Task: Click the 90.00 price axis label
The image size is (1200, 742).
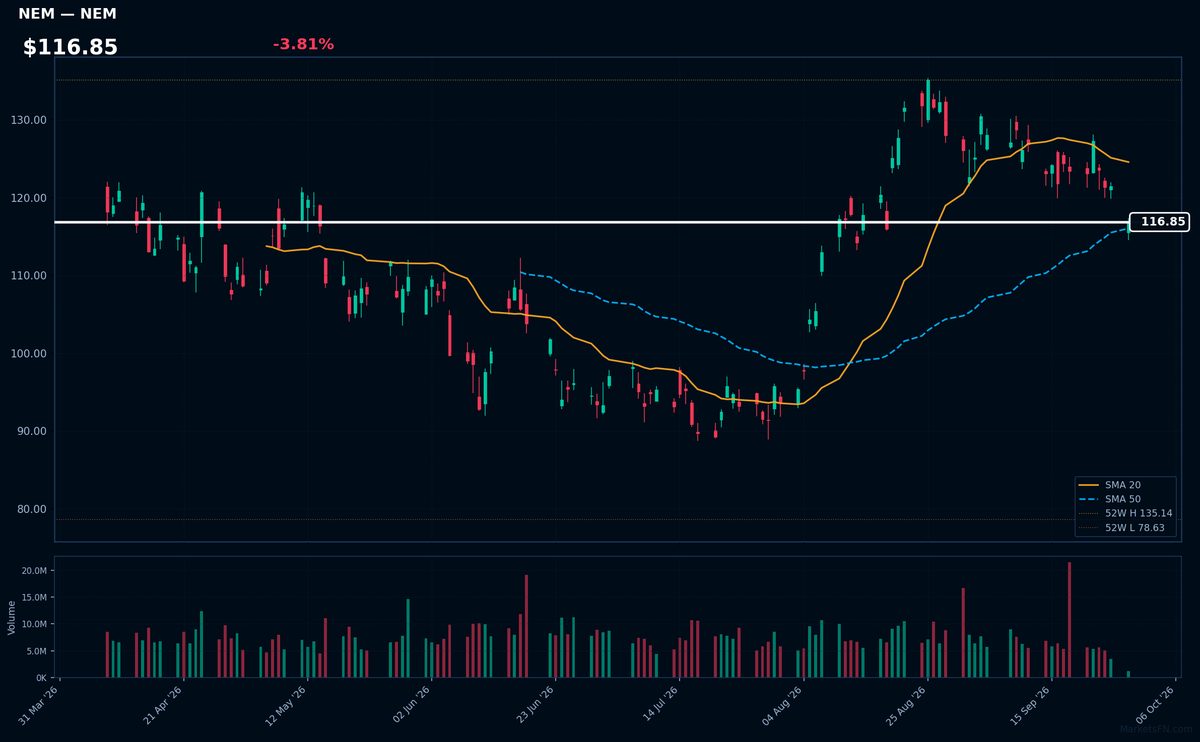Action: 31,432
